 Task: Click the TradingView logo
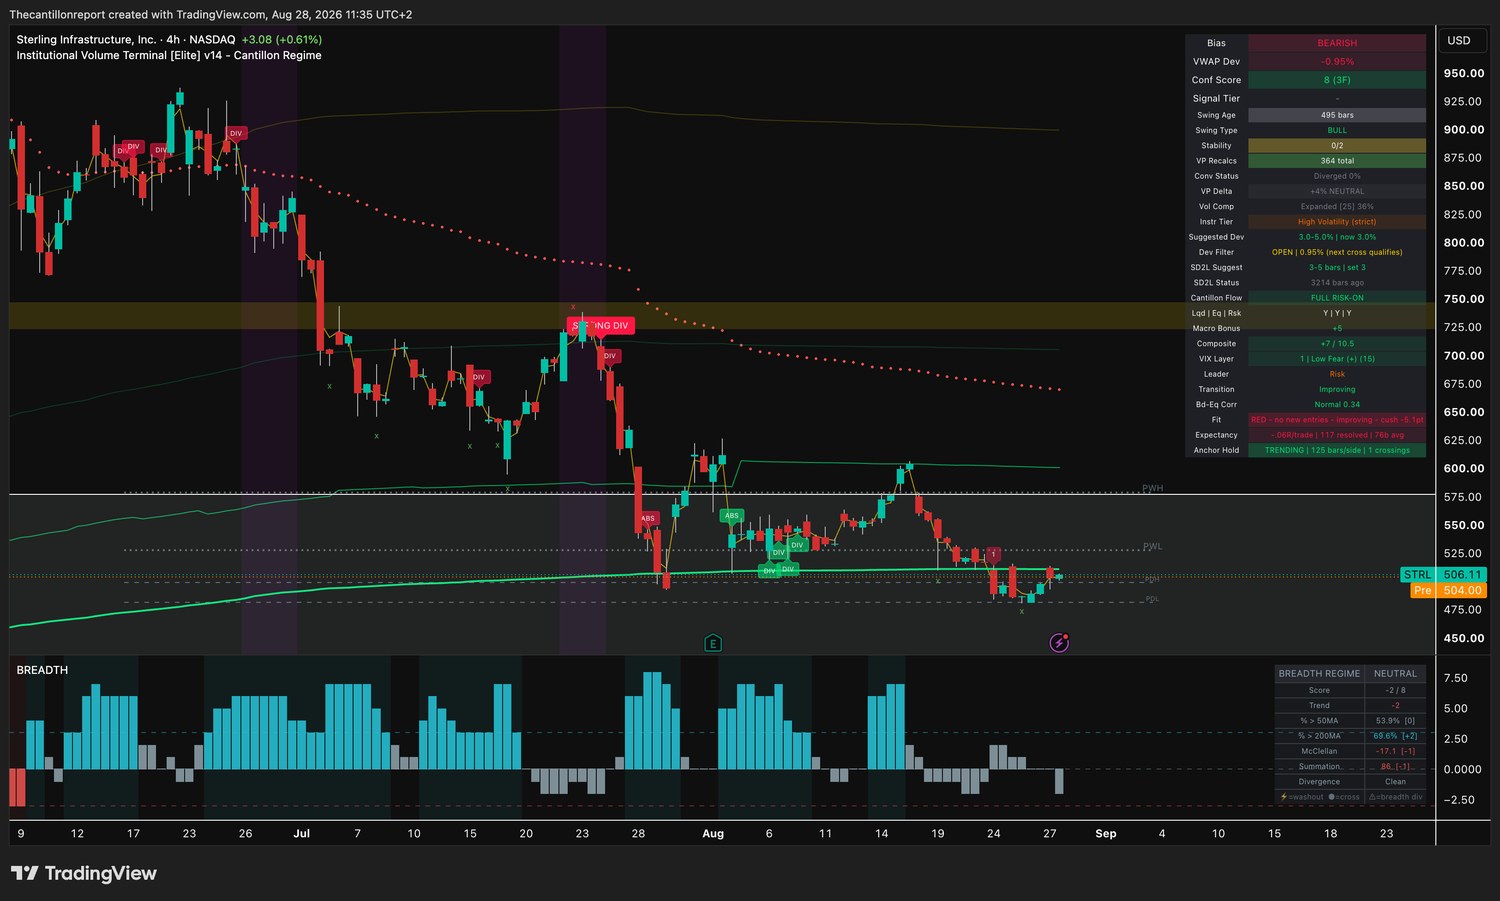84,873
